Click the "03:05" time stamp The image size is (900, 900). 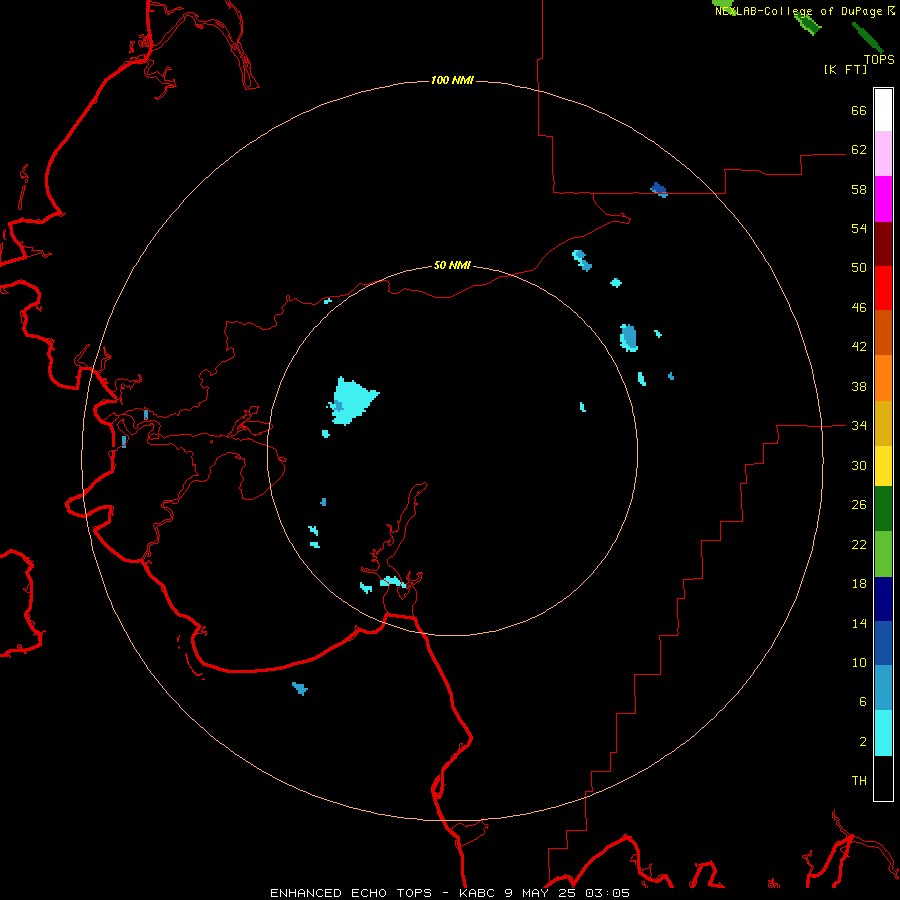pos(607,893)
